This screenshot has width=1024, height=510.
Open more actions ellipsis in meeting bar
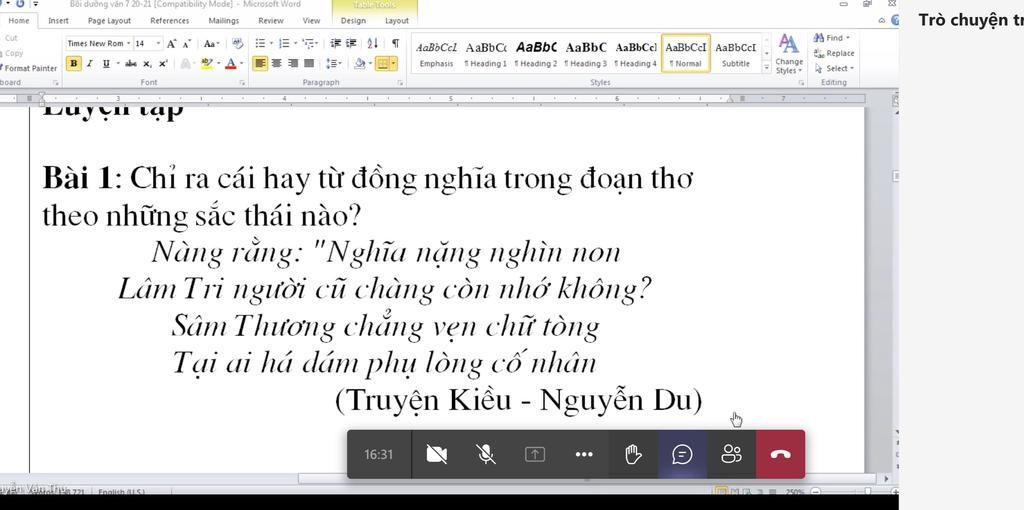coord(584,454)
